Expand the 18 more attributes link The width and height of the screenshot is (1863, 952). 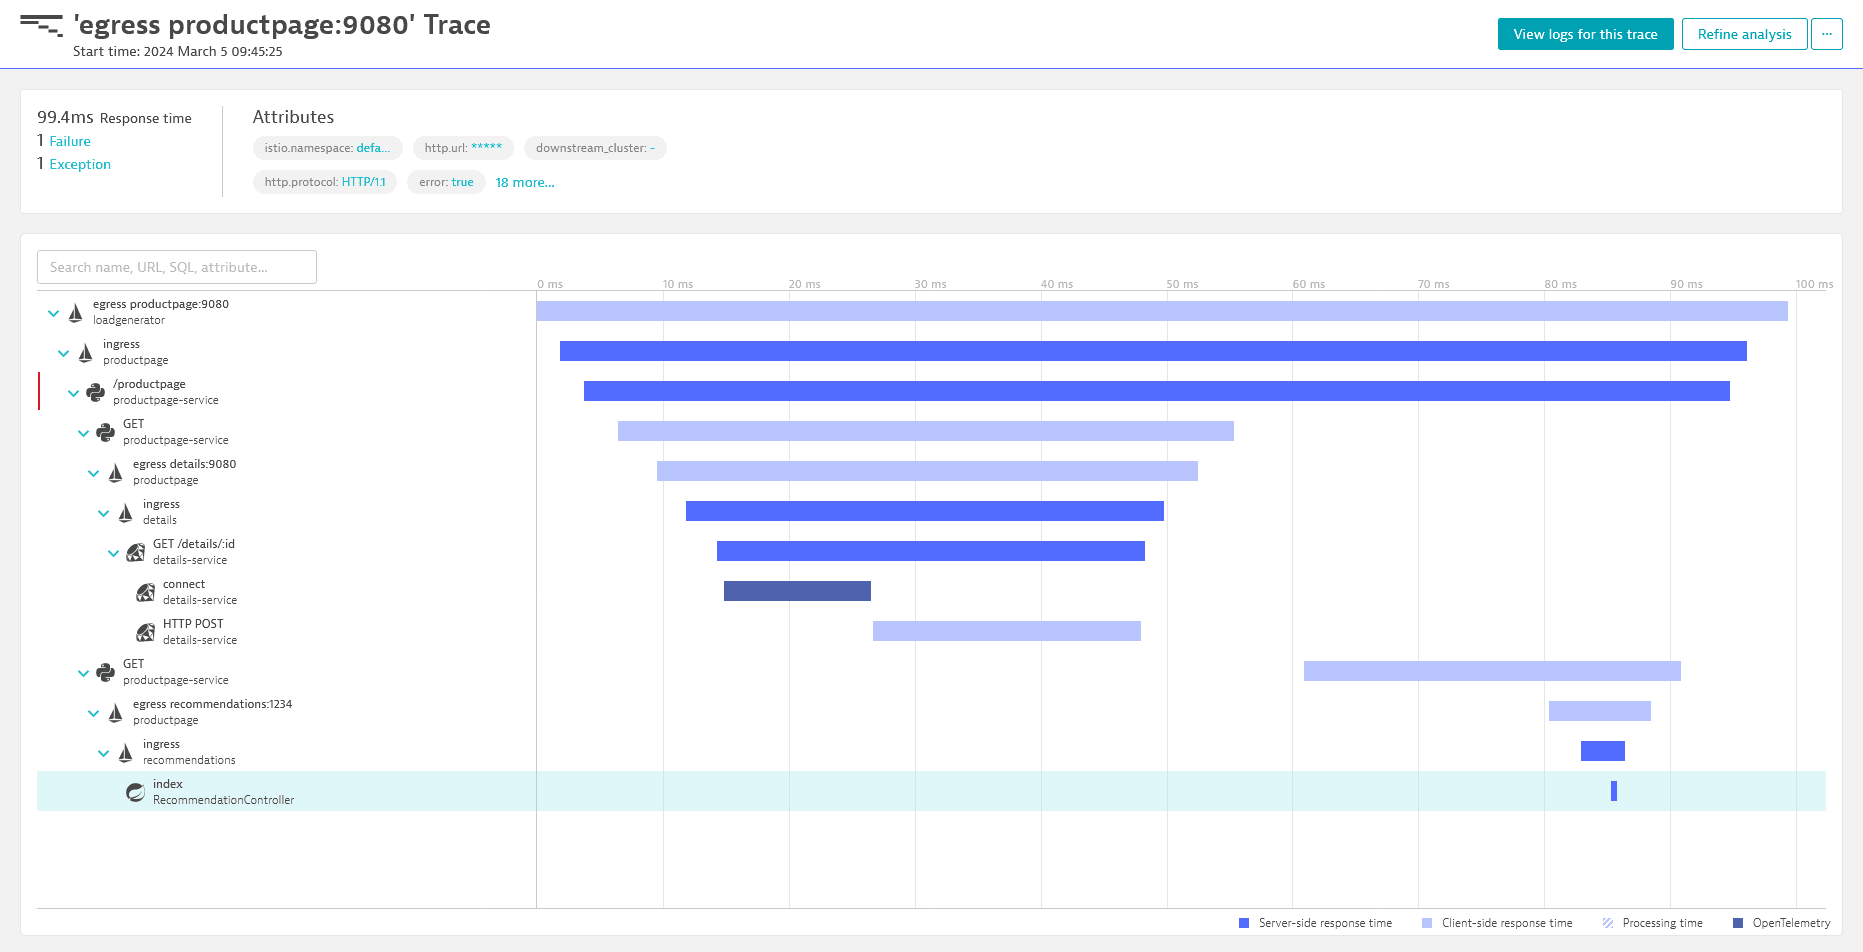(x=525, y=183)
